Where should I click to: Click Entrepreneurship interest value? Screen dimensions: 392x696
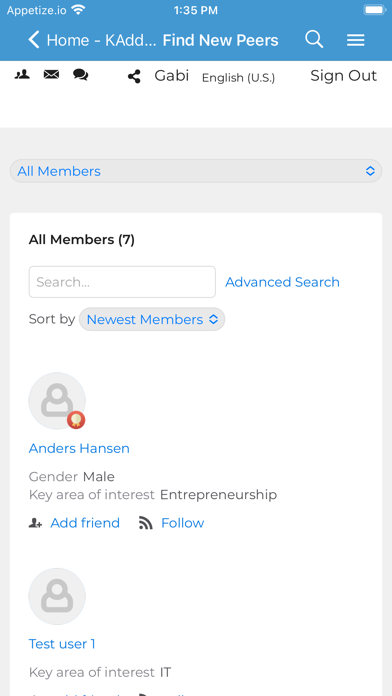218,494
